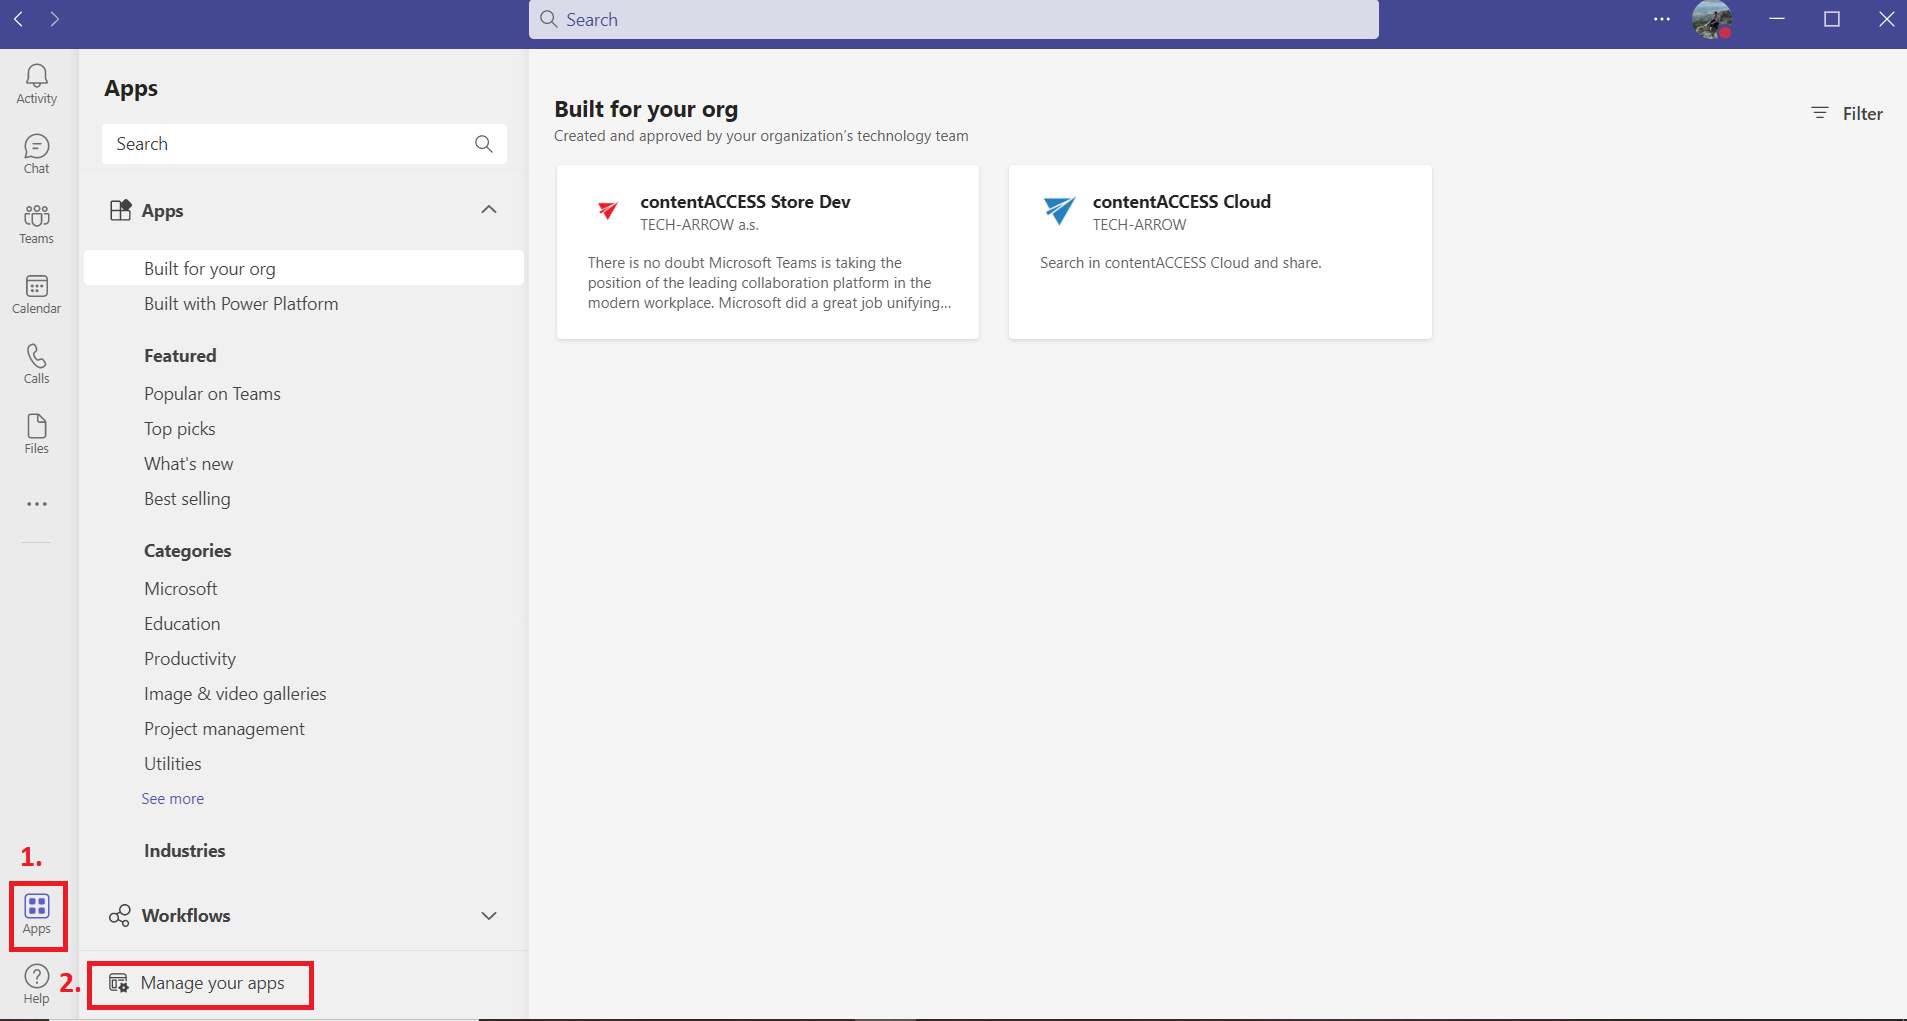Collapse the Apps section chevron
The height and width of the screenshot is (1021, 1907).
coord(488,210)
